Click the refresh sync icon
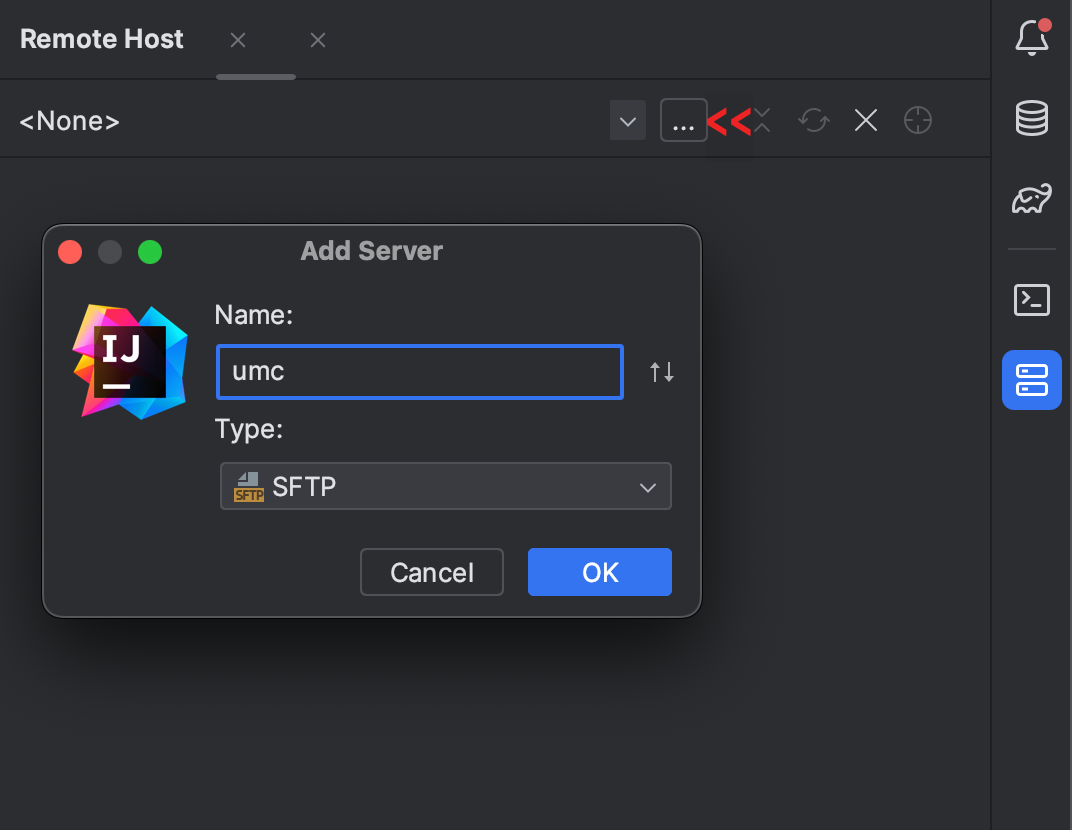This screenshot has height=830, width=1072. point(814,120)
